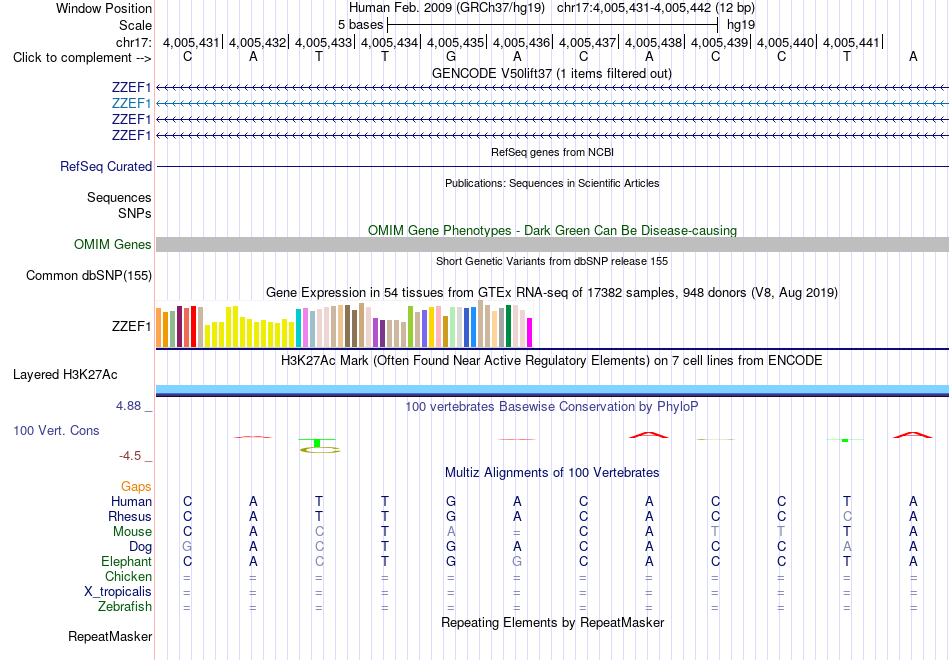This screenshot has width=950, height=660.
Task: Select the X_tropicalis species row label
Action: coord(118,592)
